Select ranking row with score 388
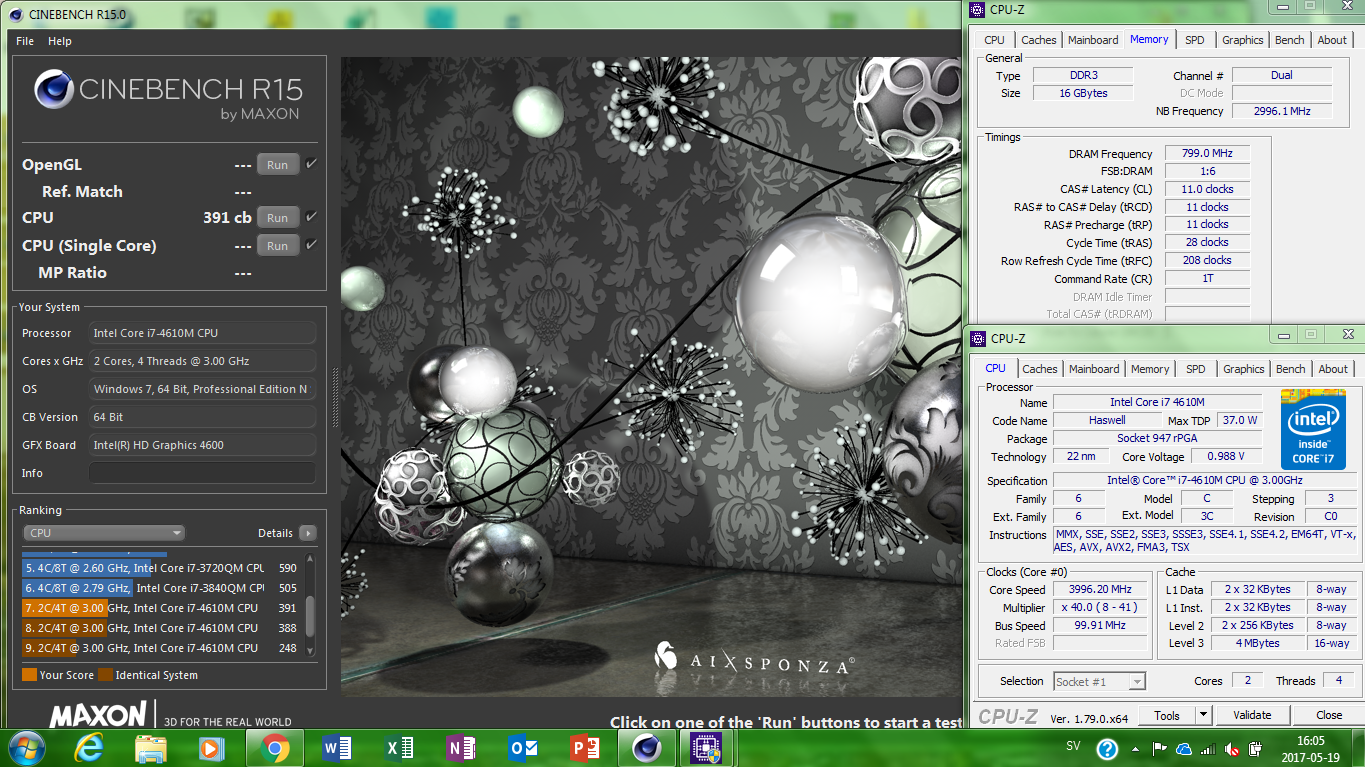 point(160,628)
